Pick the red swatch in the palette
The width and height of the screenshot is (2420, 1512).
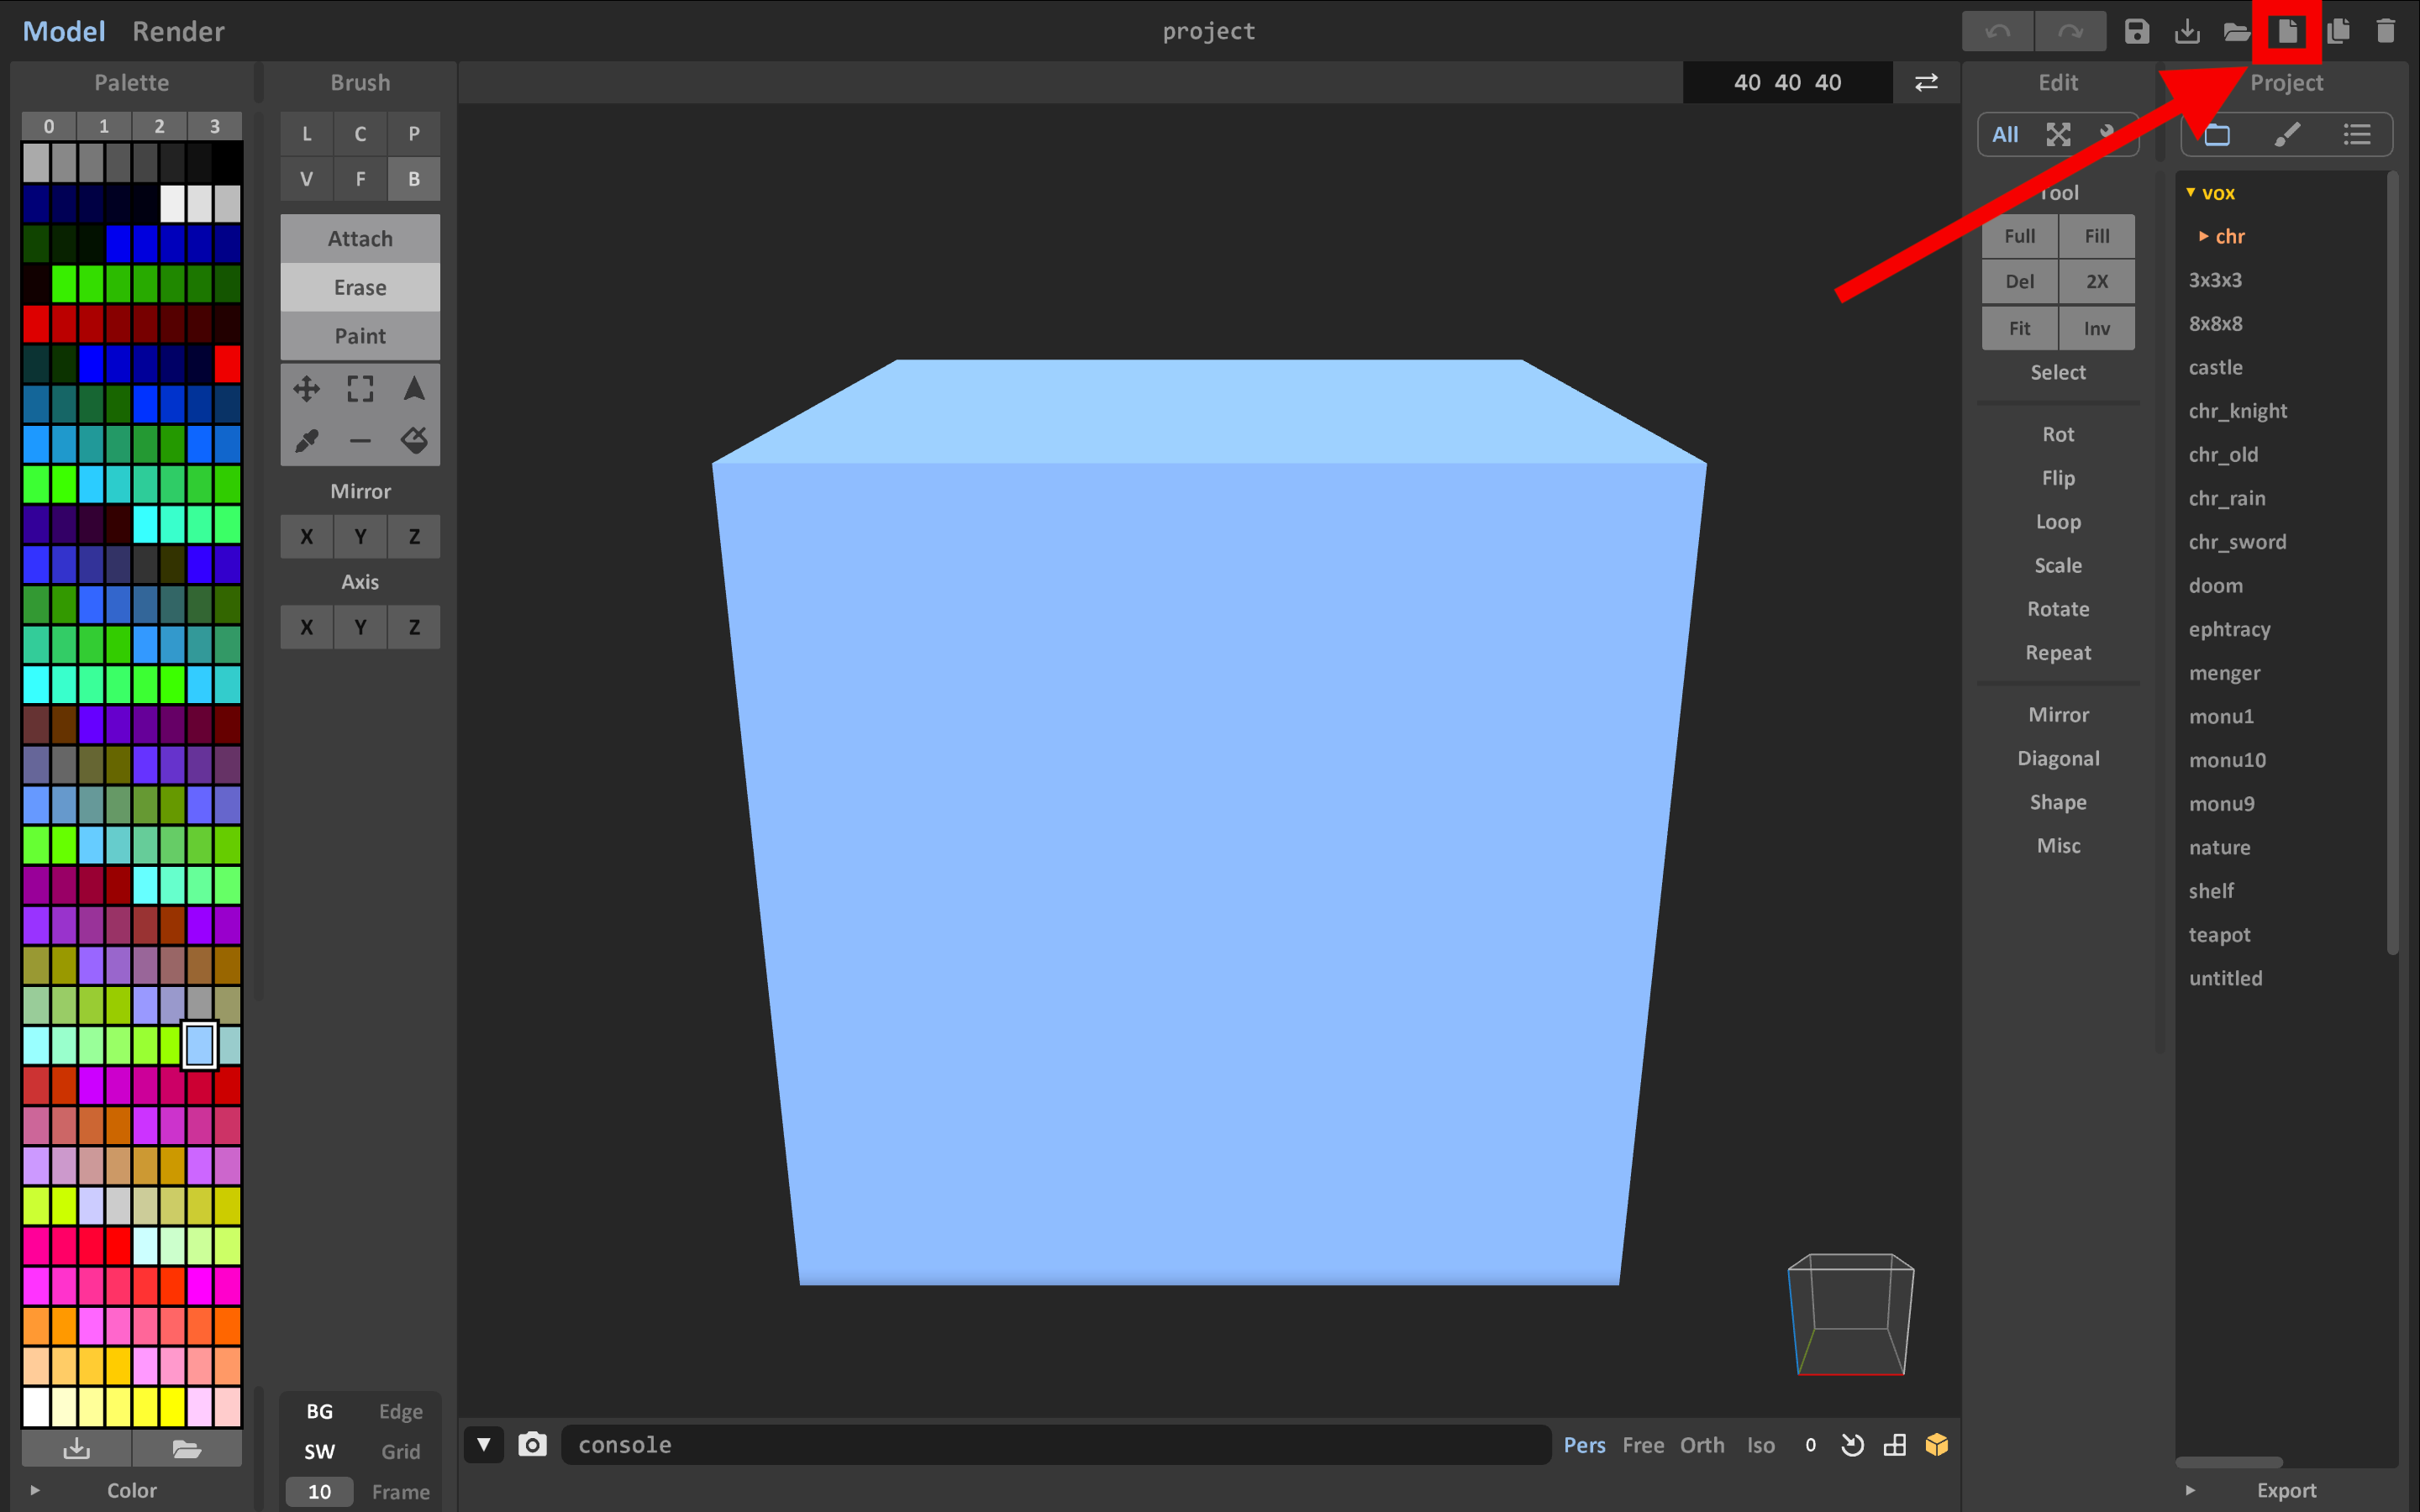tap(38, 324)
